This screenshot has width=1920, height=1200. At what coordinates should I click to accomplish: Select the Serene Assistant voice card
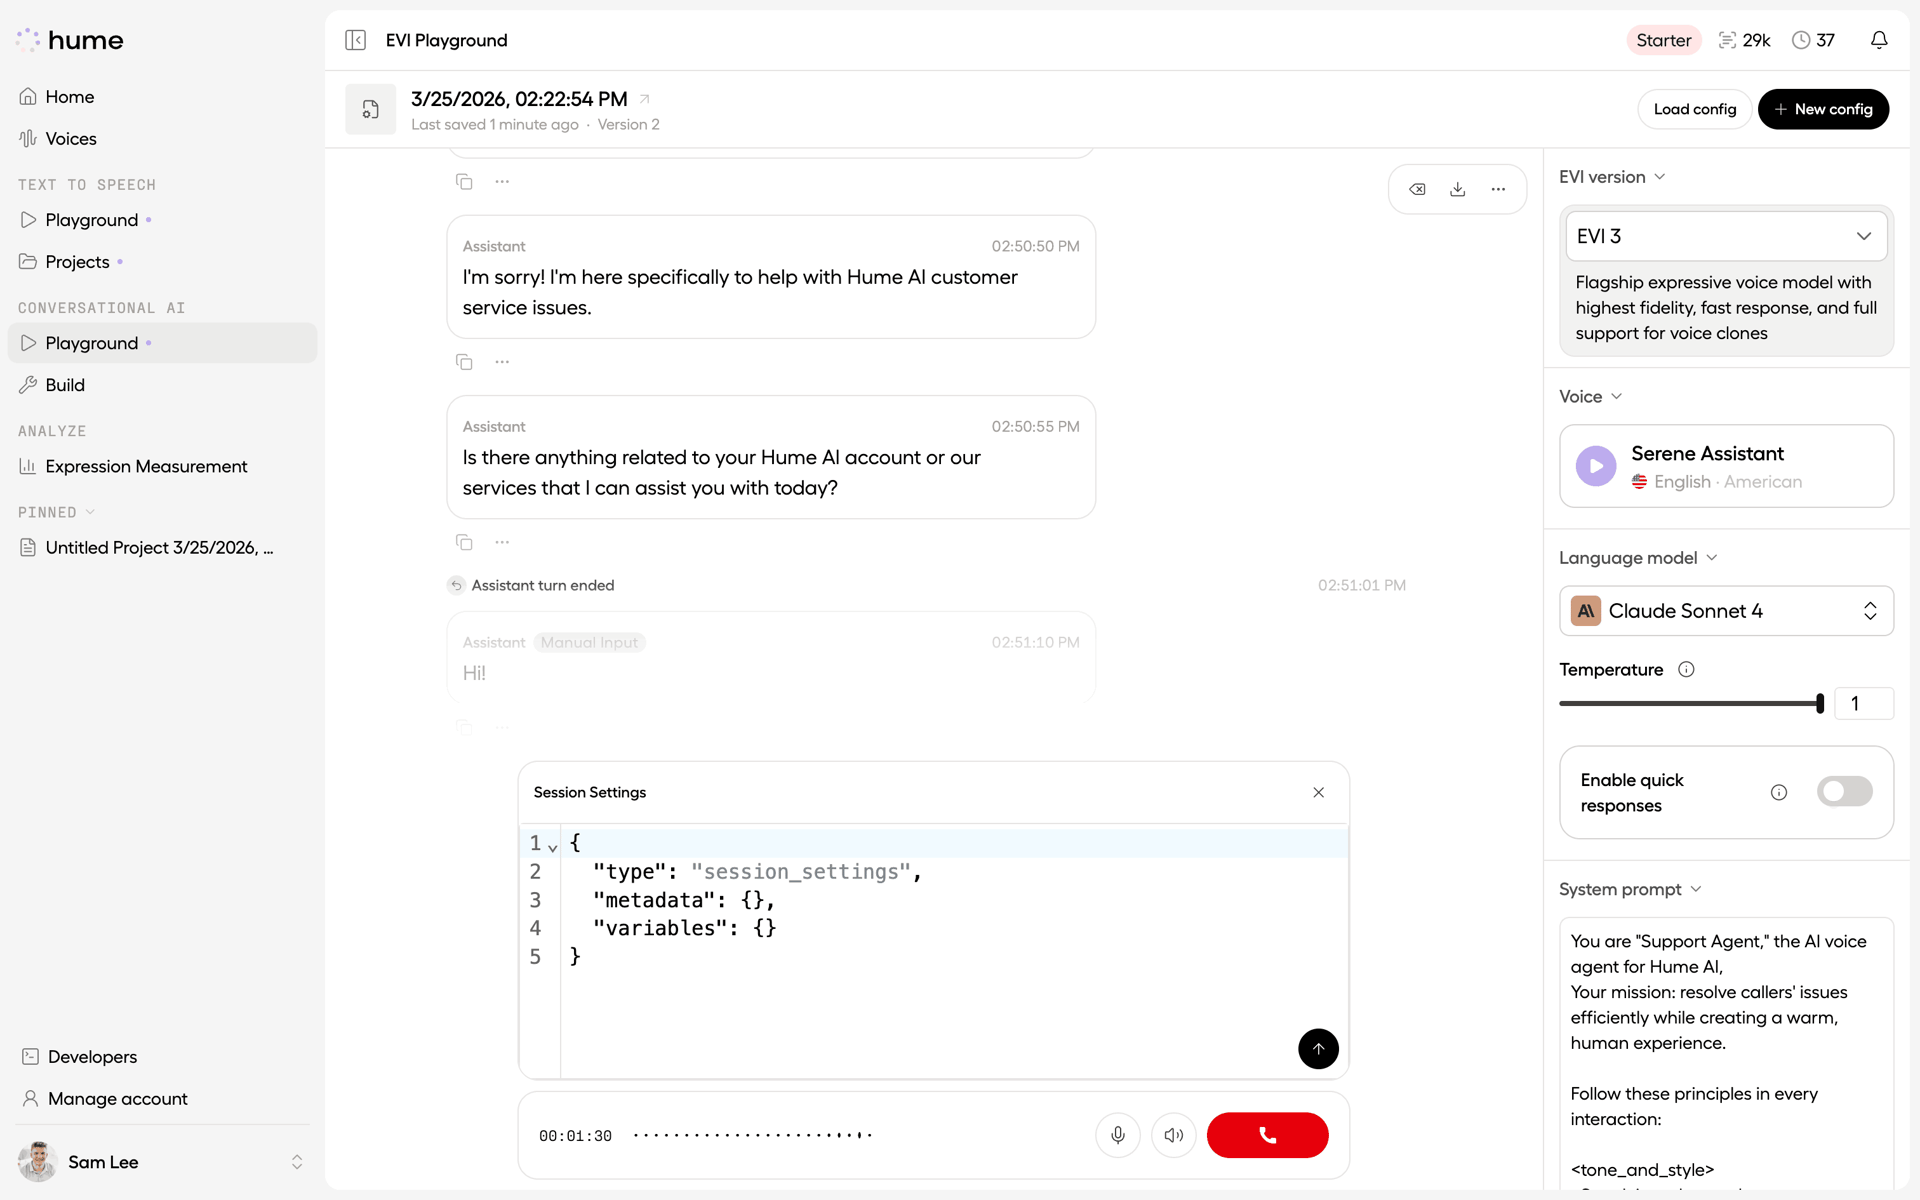(x=1726, y=466)
